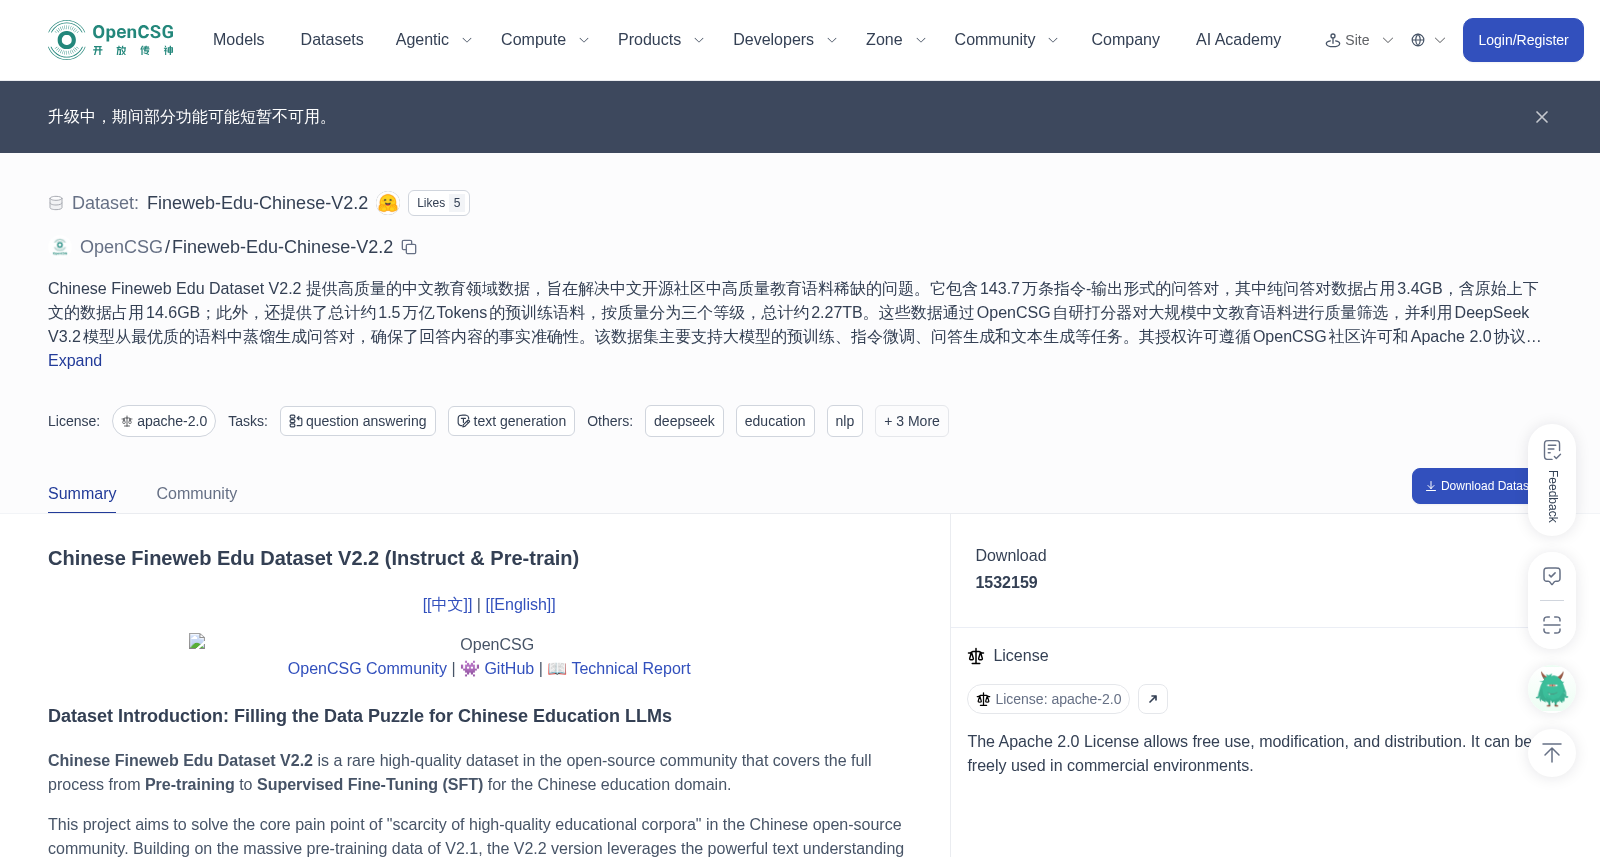Image resolution: width=1600 pixels, height=857 pixels.
Task: Switch to the Community tab below tags
Action: [x=197, y=494]
